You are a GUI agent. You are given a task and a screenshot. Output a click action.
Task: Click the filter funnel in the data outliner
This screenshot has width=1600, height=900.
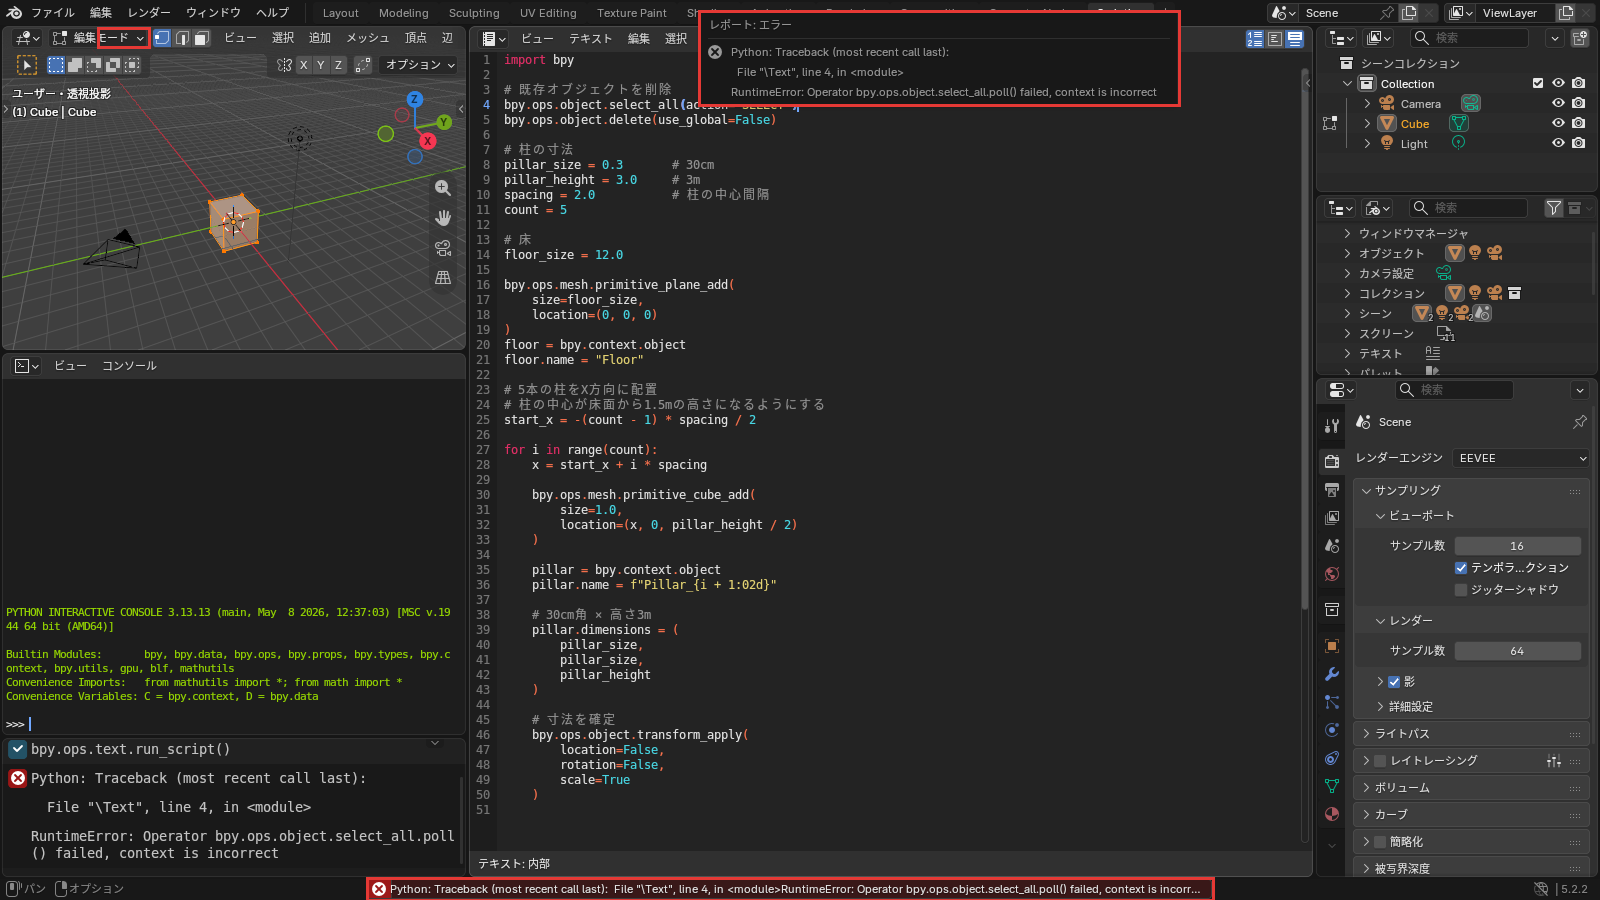1553,208
